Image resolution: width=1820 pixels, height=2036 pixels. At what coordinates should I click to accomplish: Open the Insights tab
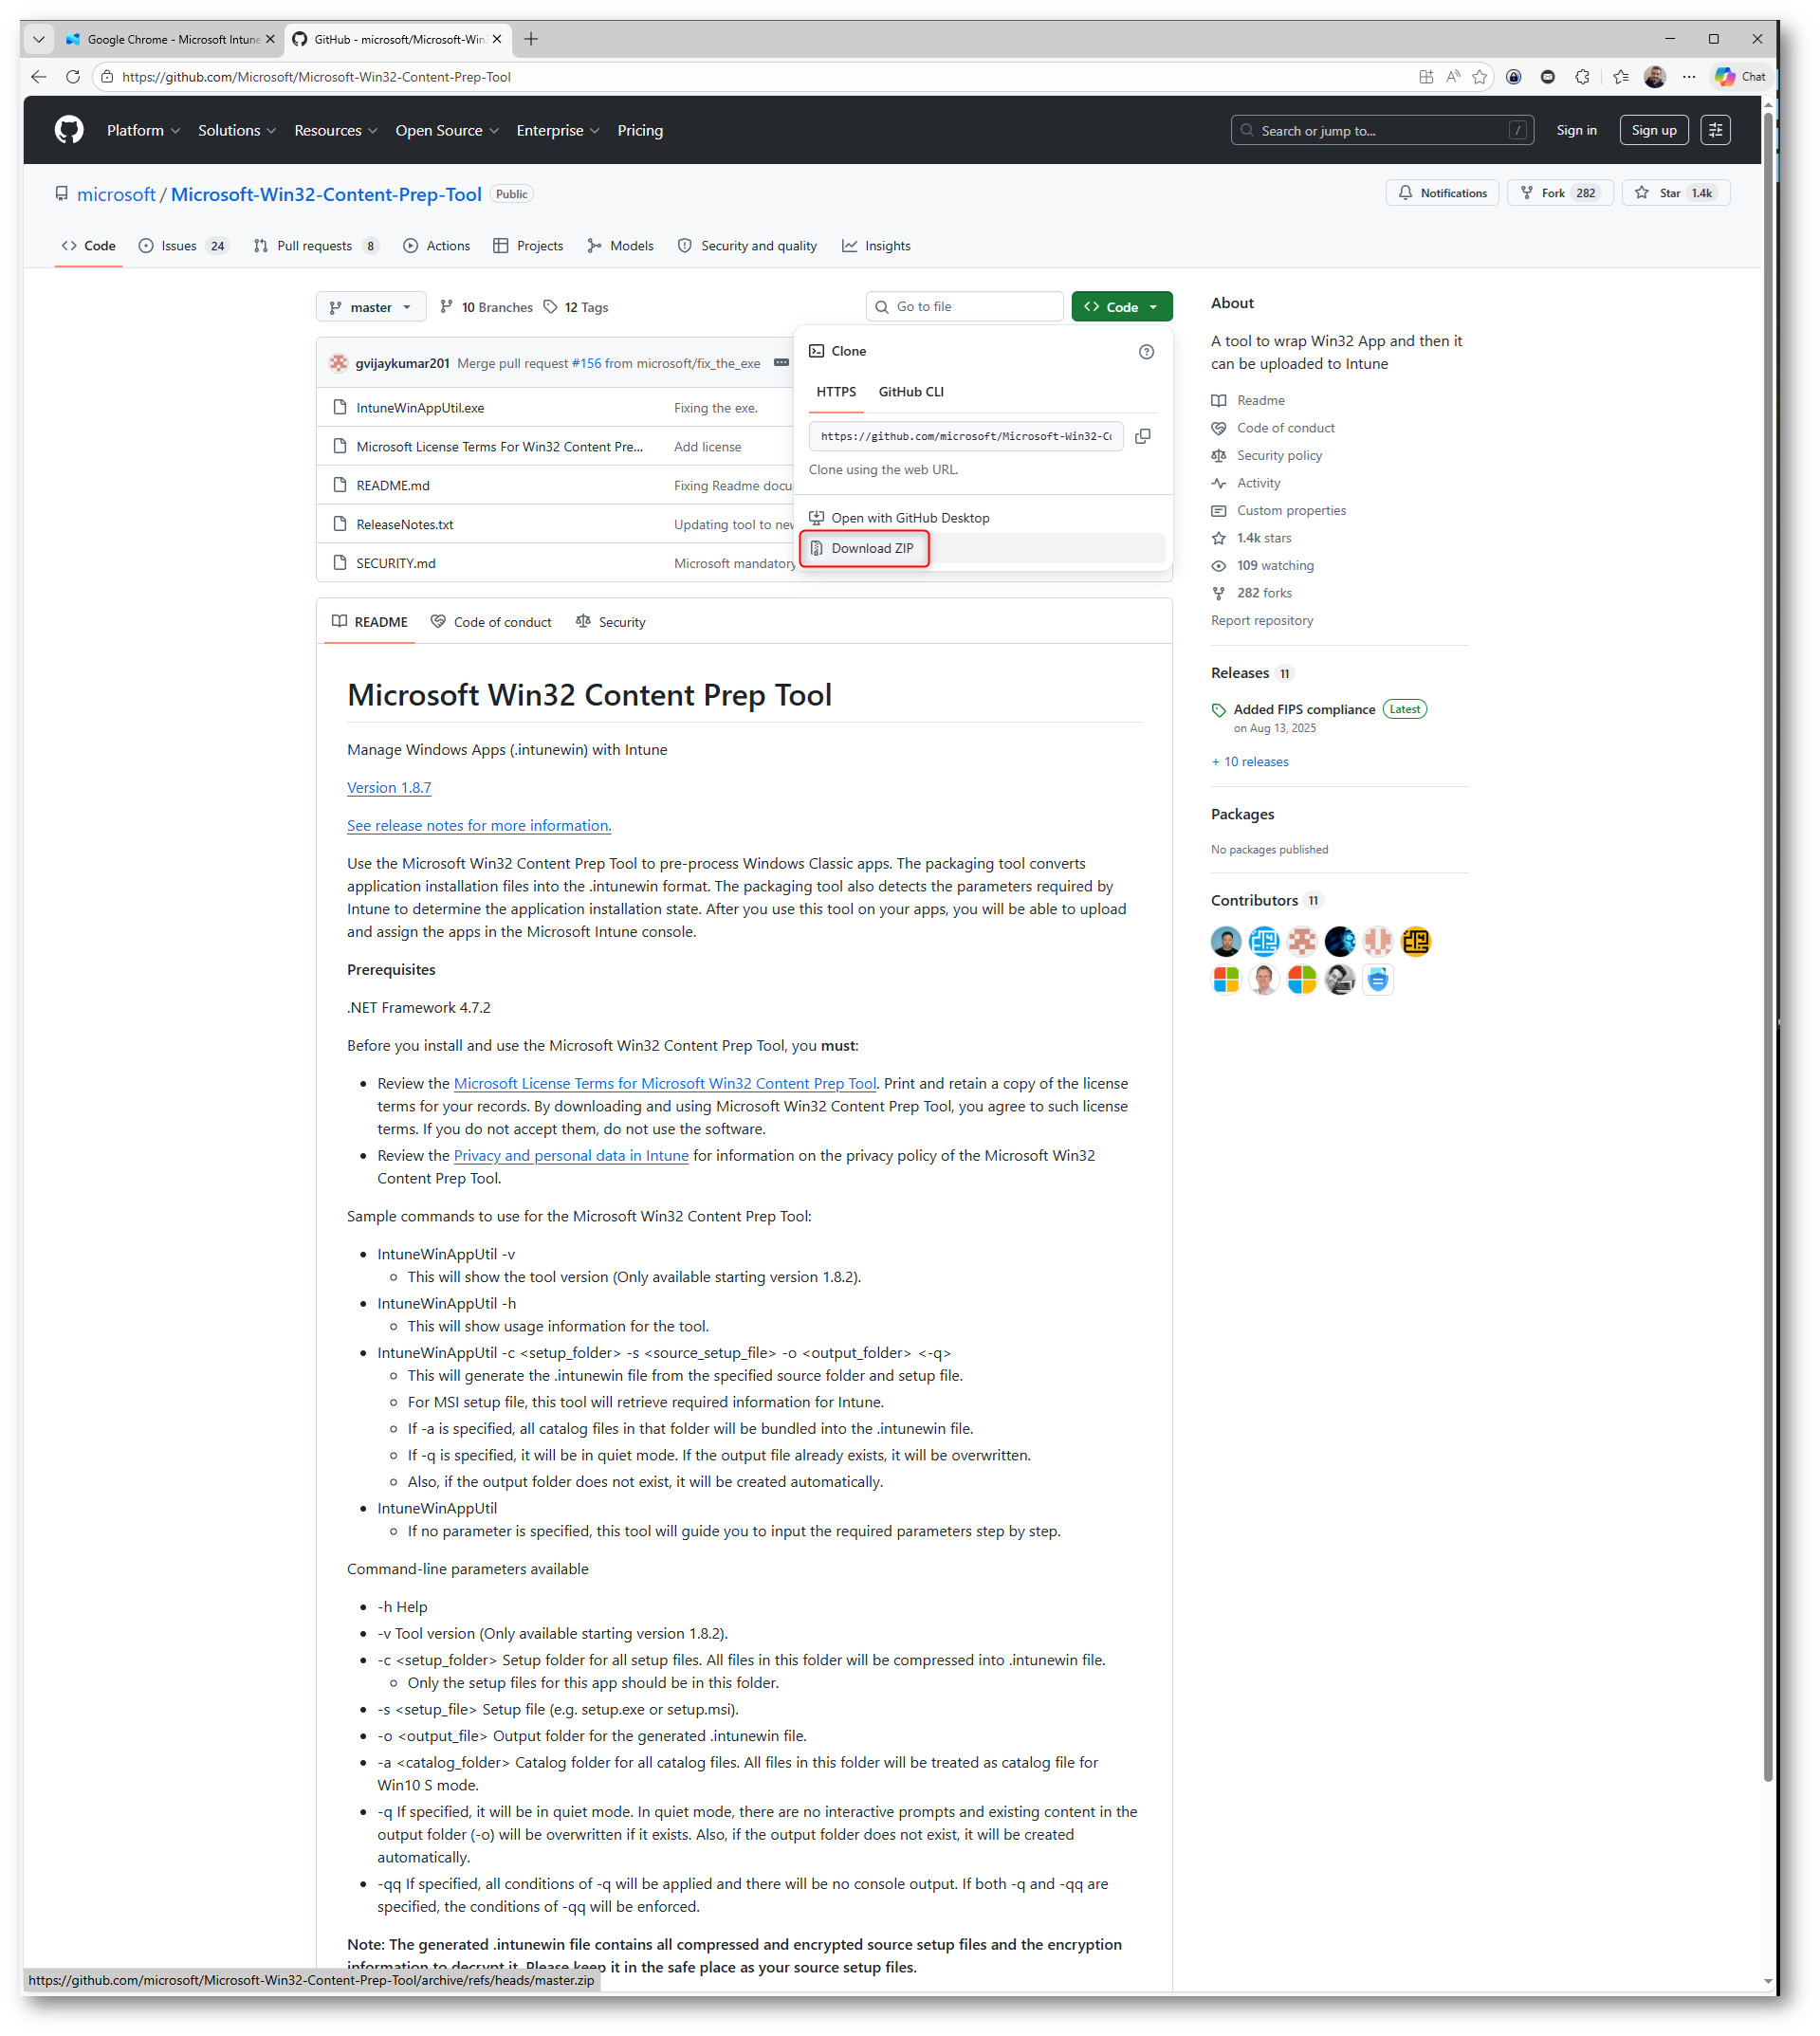[x=876, y=246]
